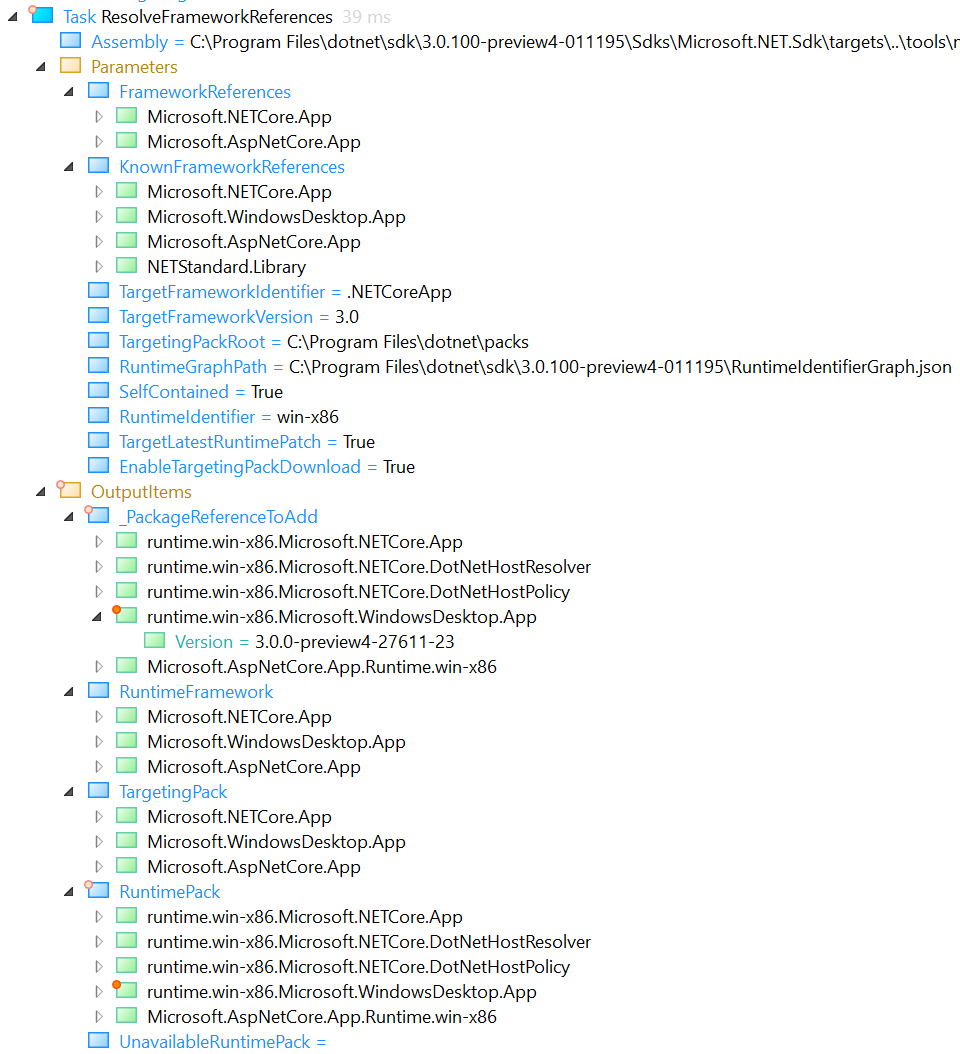This screenshot has height=1054, width=960.
Task: Collapse the ResolveFrameworkReferences root node
Action: click(x=10, y=16)
